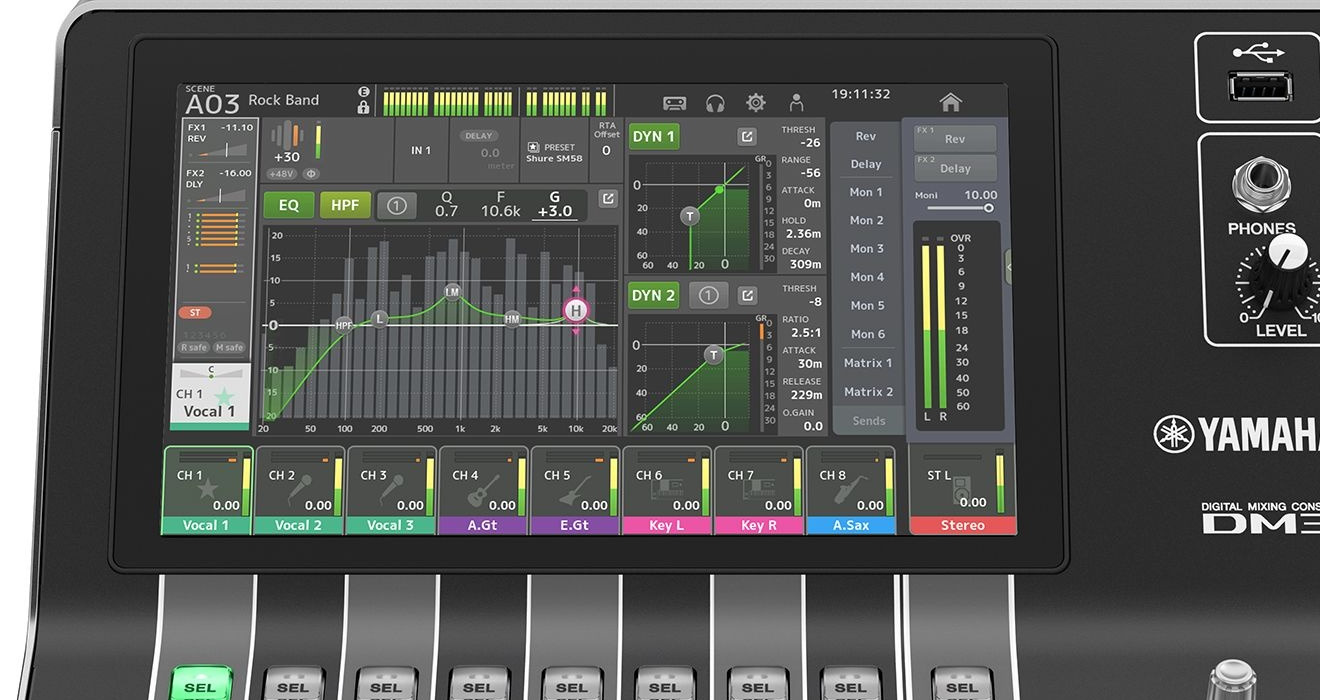This screenshot has width=1320, height=700.
Task: Toggle the phase Φ button
Action: click(x=310, y=173)
